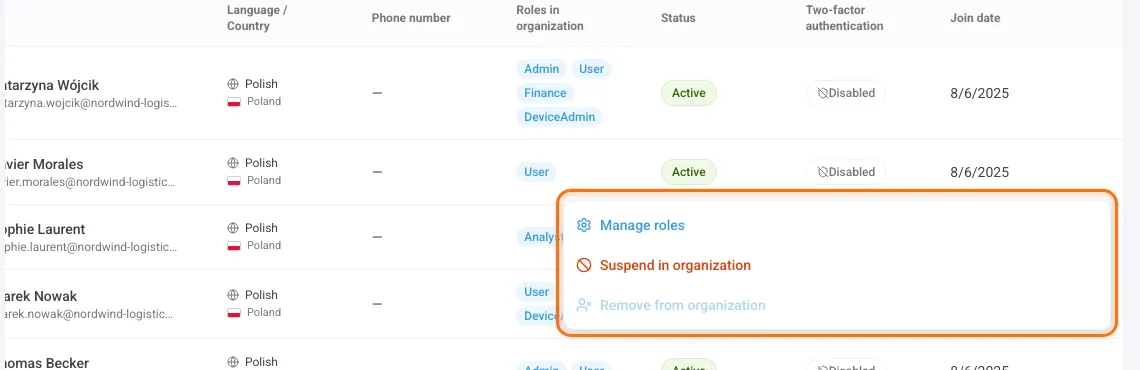Click the Join date column header
Image resolution: width=1140 pixels, height=370 pixels.
[x=975, y=18]
